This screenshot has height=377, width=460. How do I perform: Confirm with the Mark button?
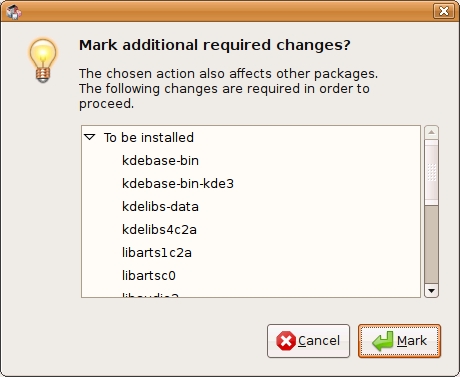tap(399, 341)
